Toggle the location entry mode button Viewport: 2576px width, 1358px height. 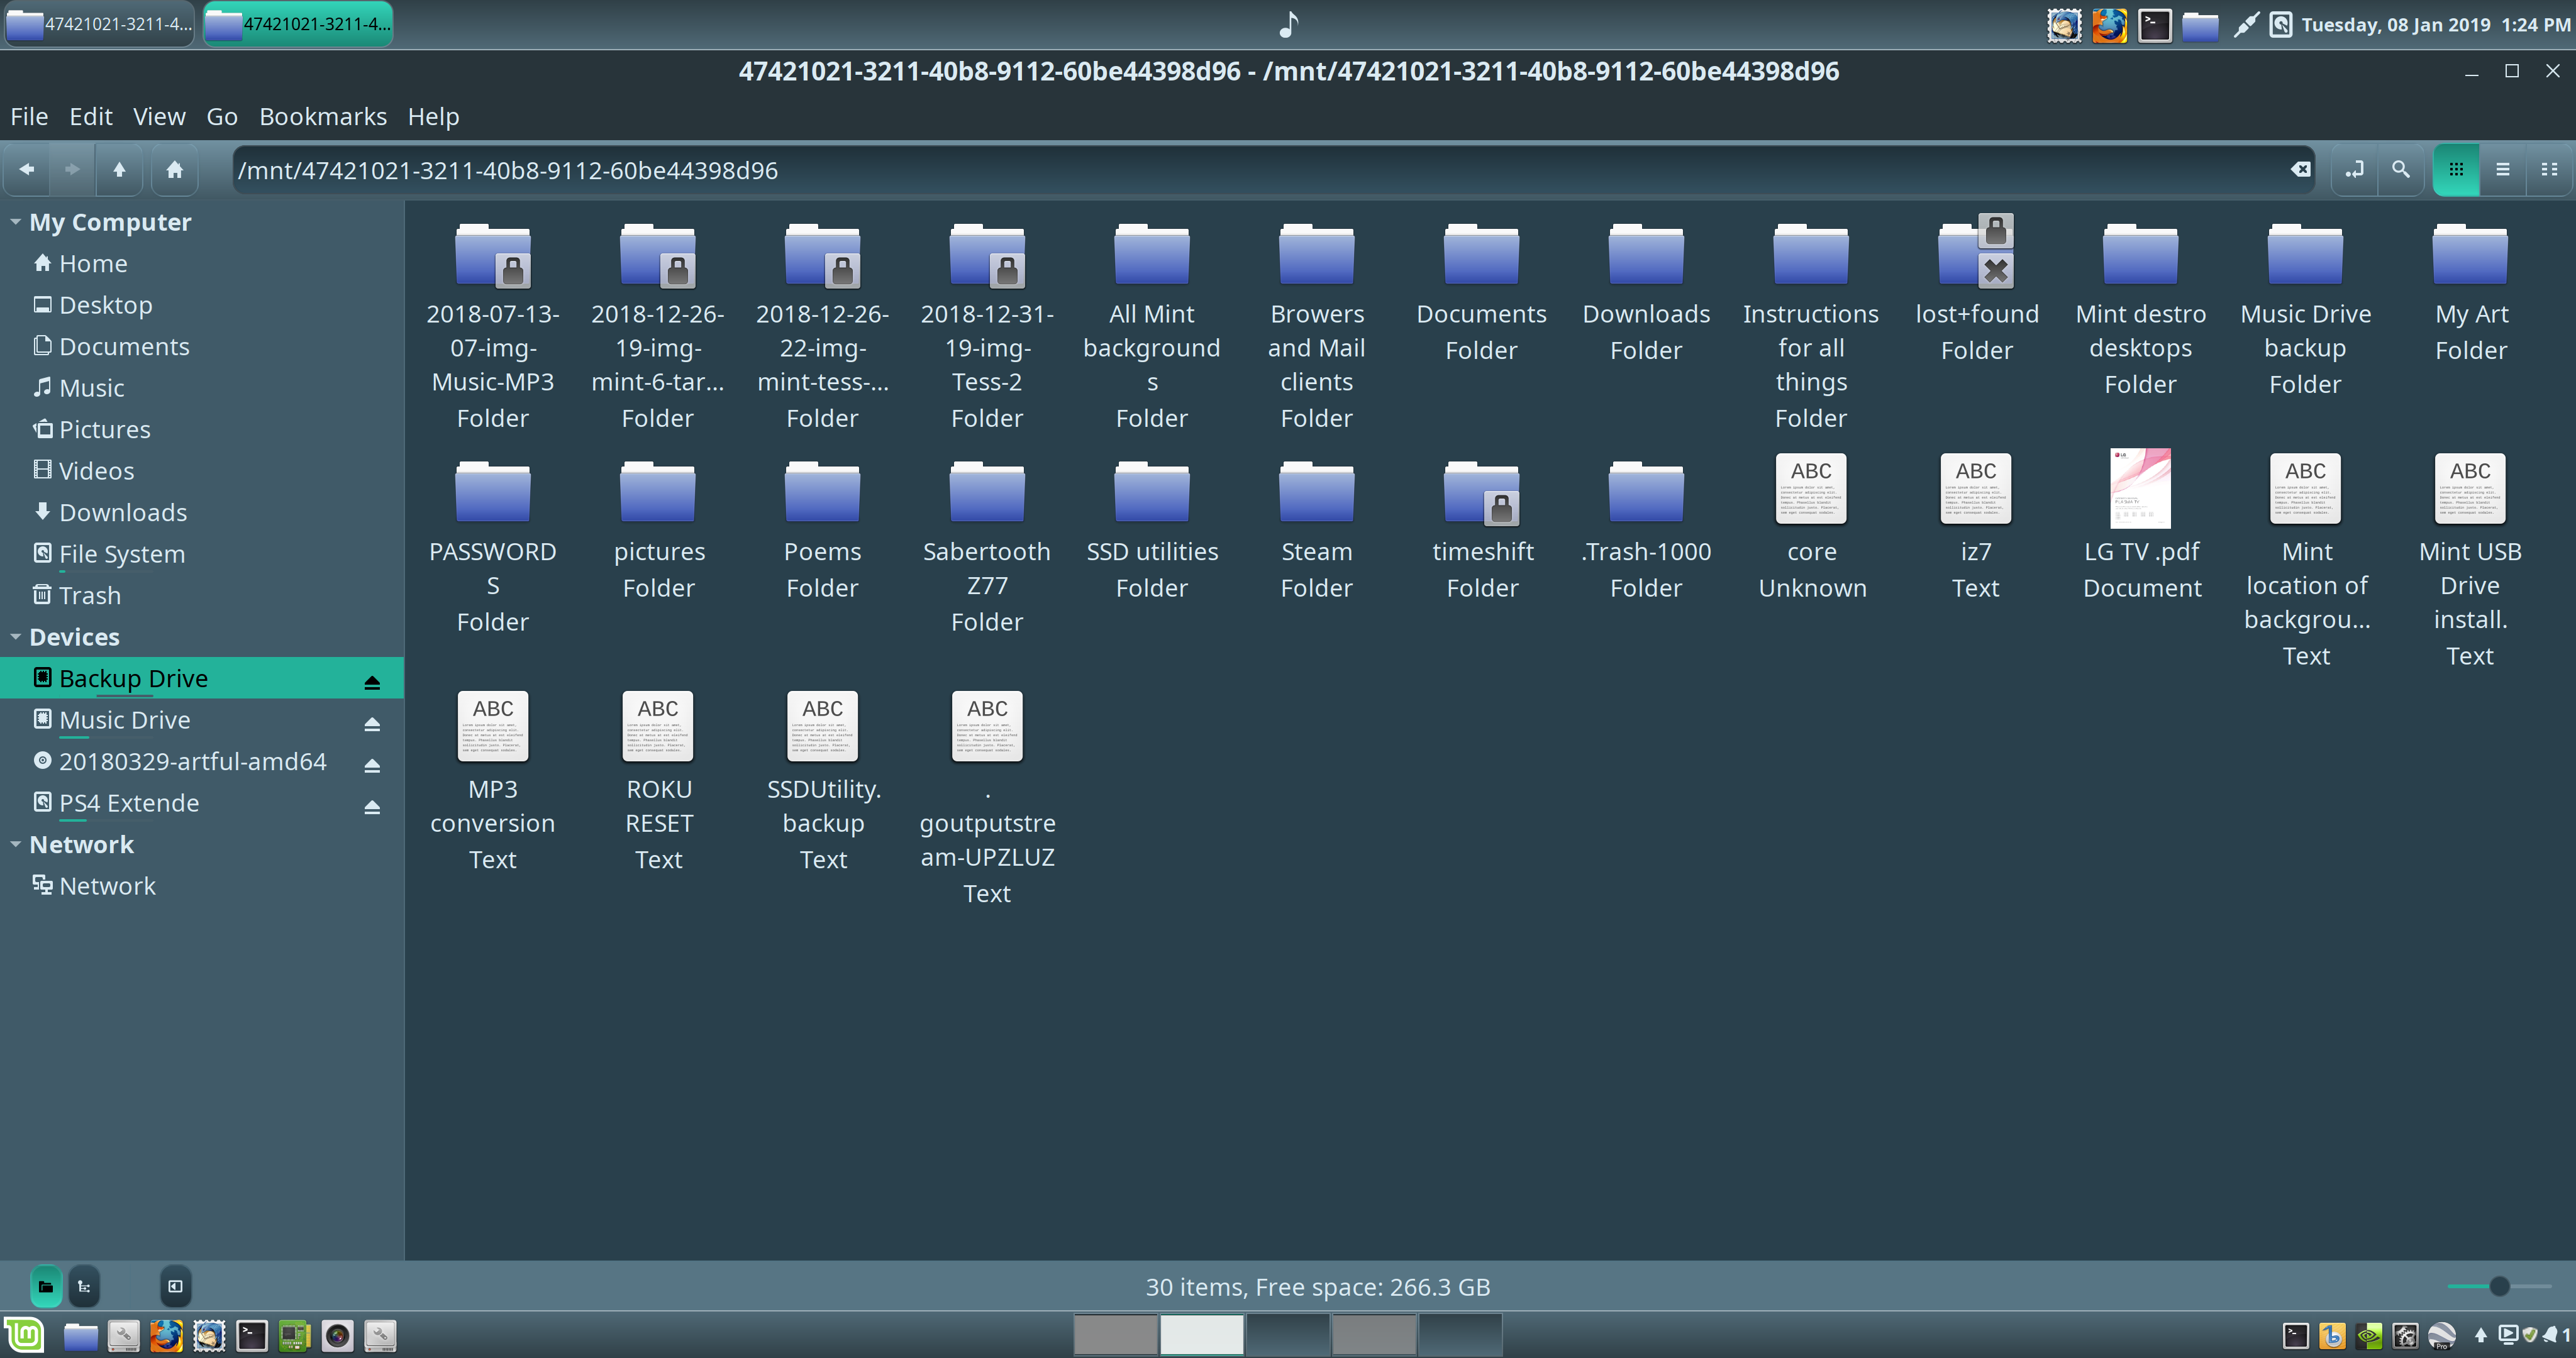(x=2354, y=169)
